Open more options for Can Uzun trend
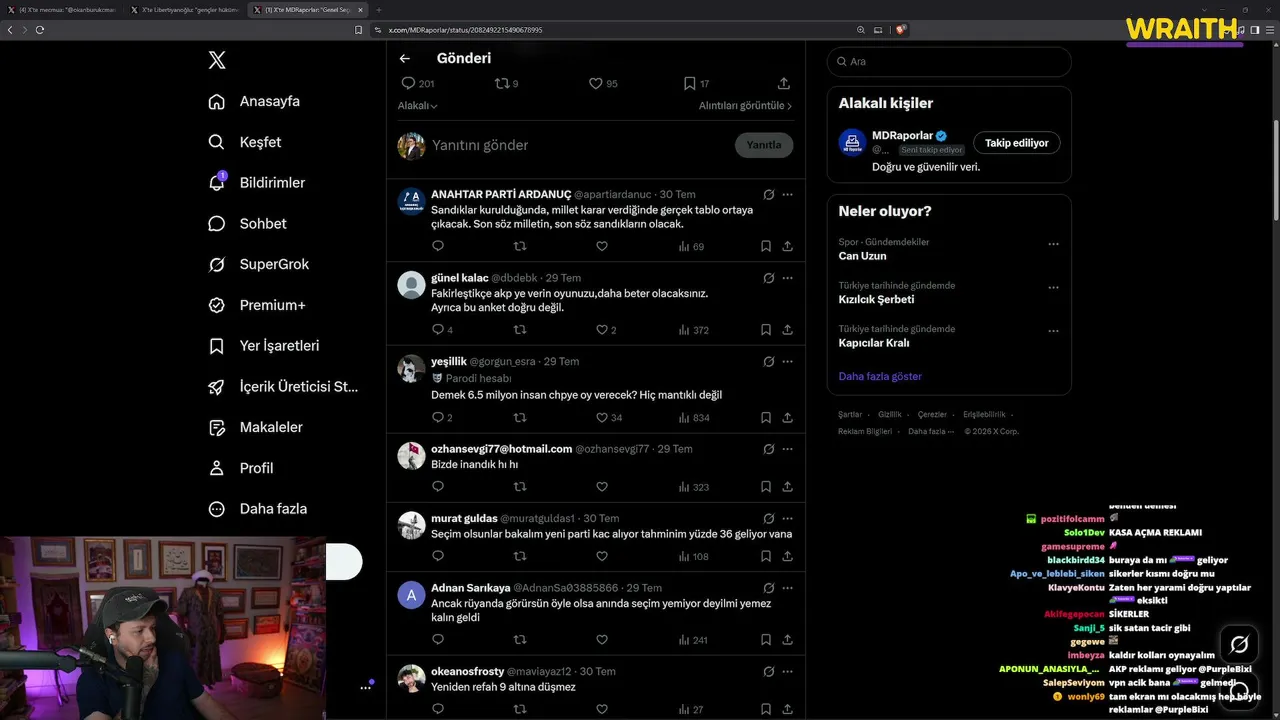Viewport: 1280px width, 720px height. [x=1053, y=243]
